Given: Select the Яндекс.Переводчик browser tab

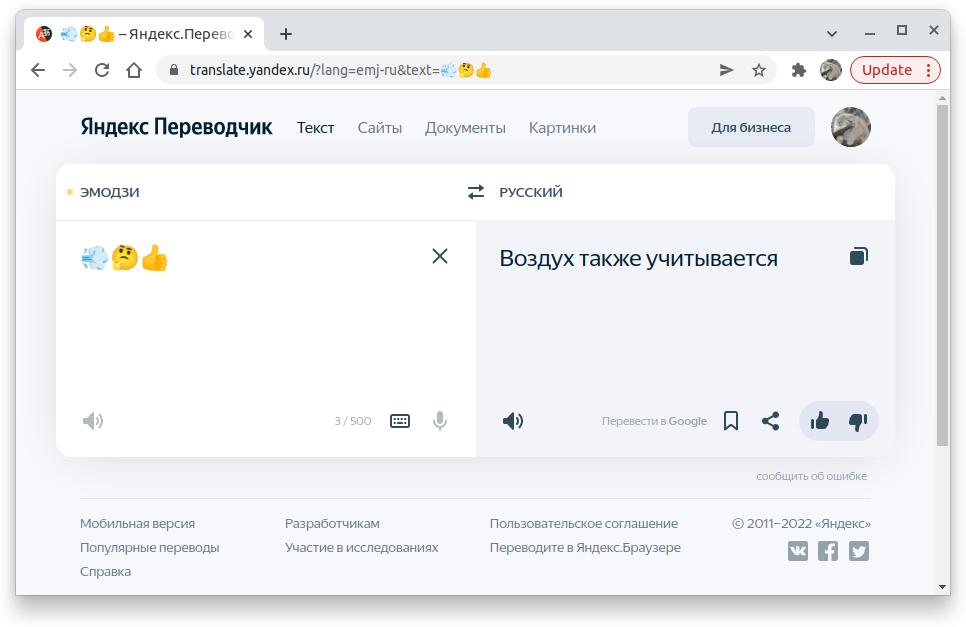Looking at the screenshot, I should tap(145, 34).
